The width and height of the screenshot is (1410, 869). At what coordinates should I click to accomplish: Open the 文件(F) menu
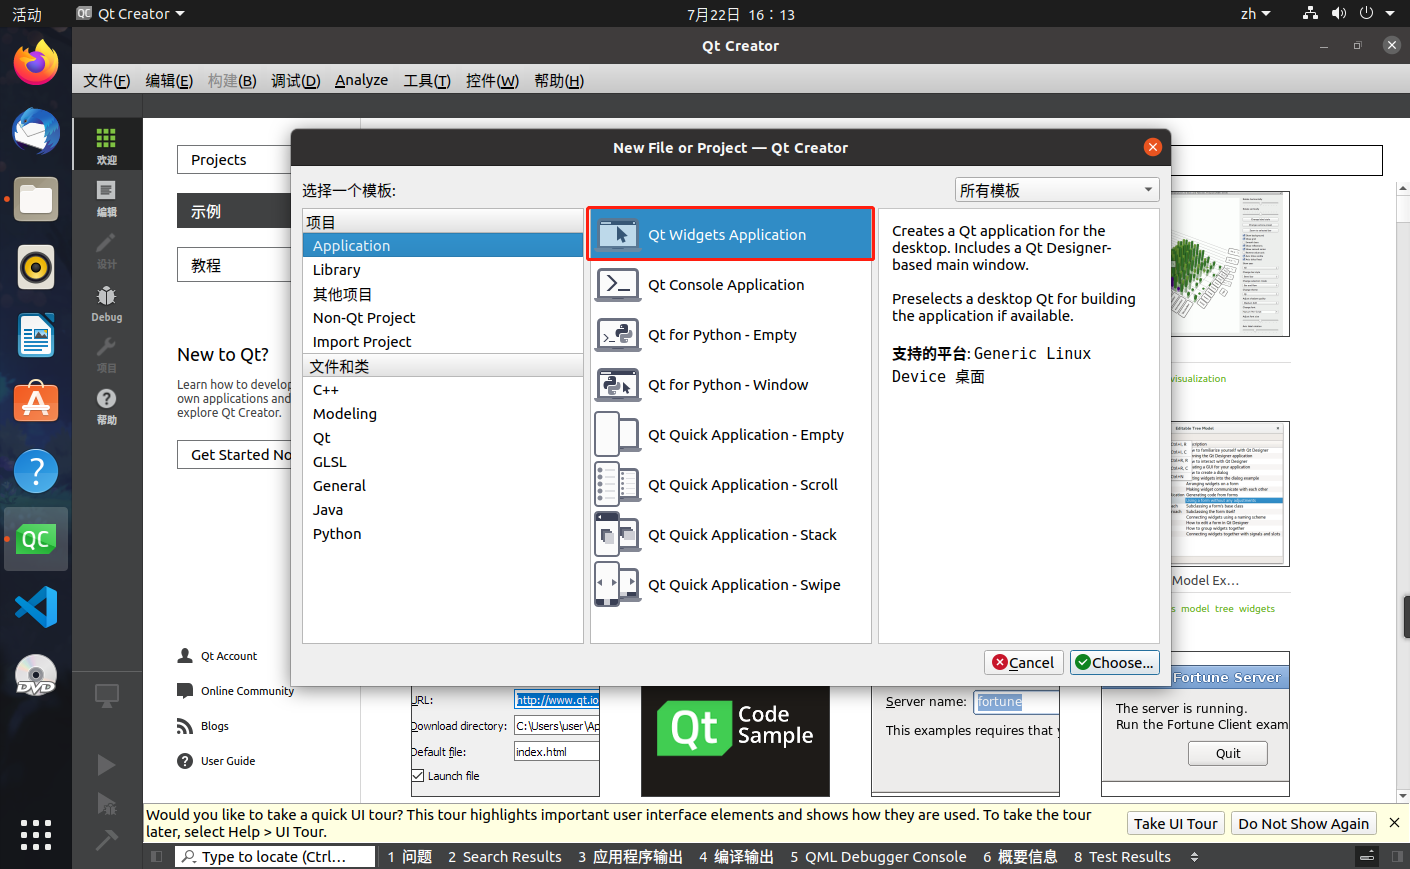(x=106, y=80)
